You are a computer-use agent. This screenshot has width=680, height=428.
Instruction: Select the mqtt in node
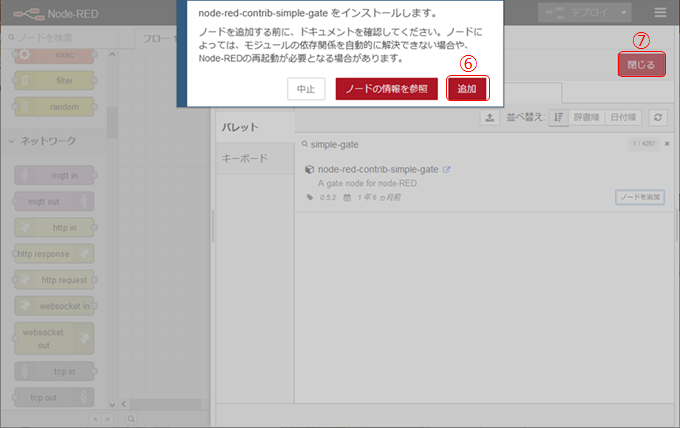55,174
